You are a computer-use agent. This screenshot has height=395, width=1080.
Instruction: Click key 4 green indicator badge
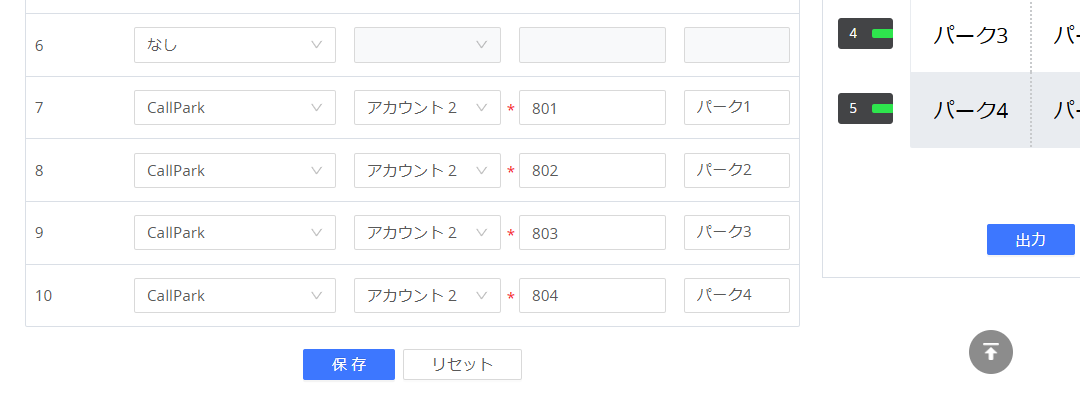(865, 33)
